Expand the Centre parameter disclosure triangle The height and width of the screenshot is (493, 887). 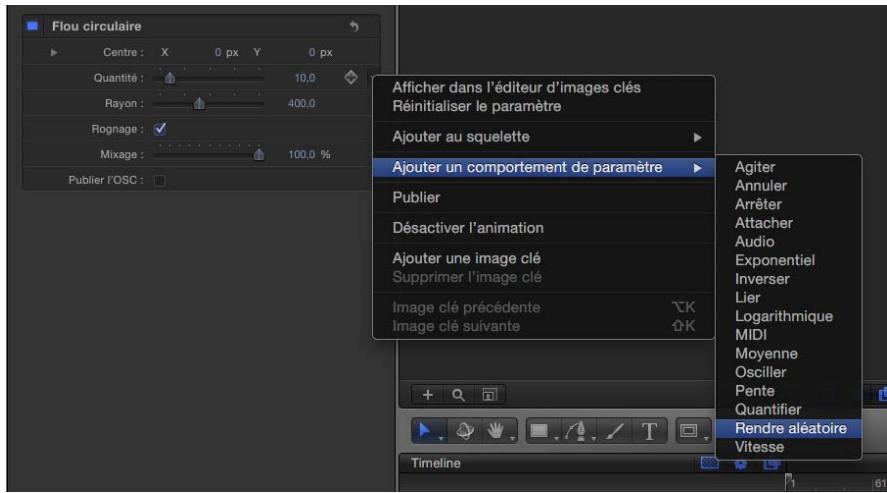[54, 53]
